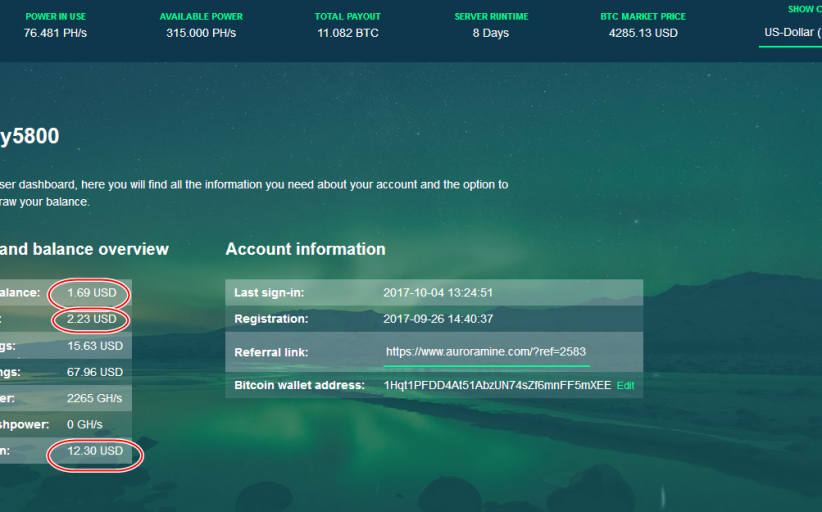The height and width of the screenshot is (512, 822).
Task: Click the Last sign-in timestamp
Action: click(438, 293)
